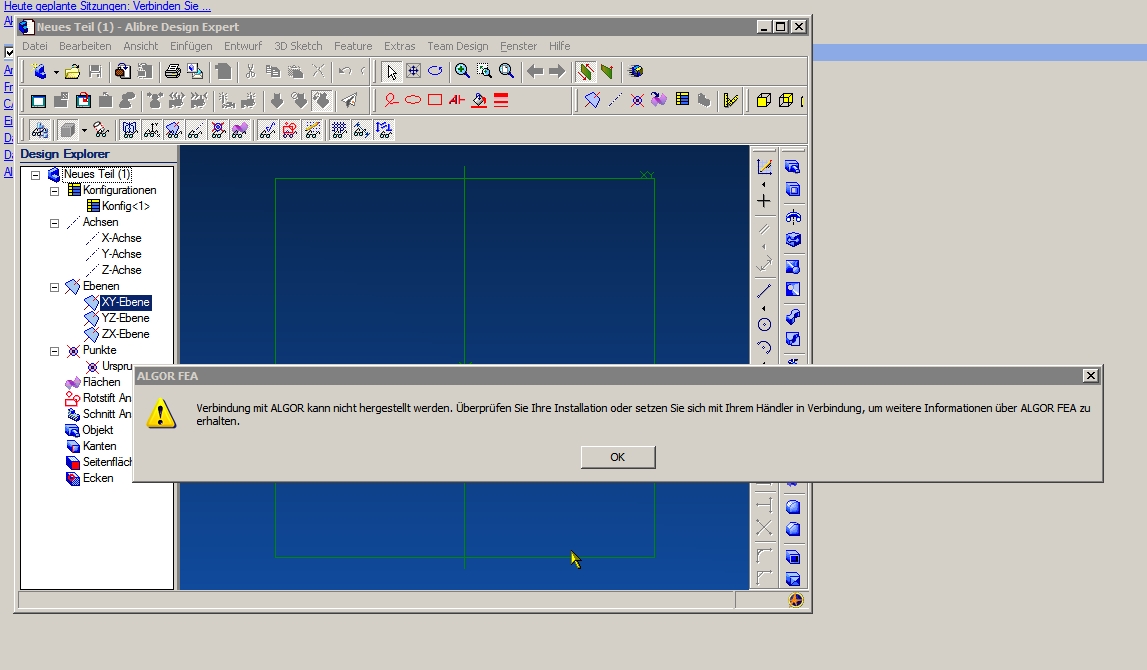Click the activate 2D sketch pencil icon
The image size is (1147, 670).
[764, 167]
